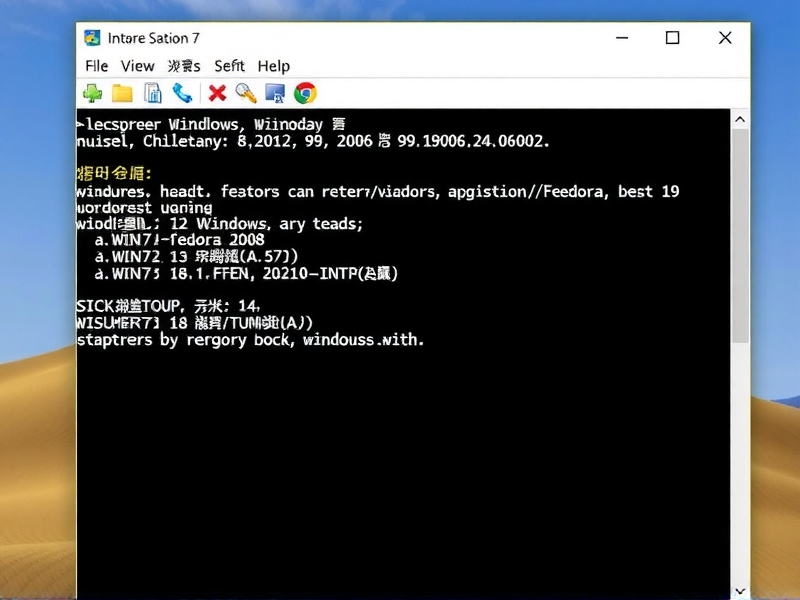Open the File menu
Screen dimensions: 800x600
click(96, 66)
